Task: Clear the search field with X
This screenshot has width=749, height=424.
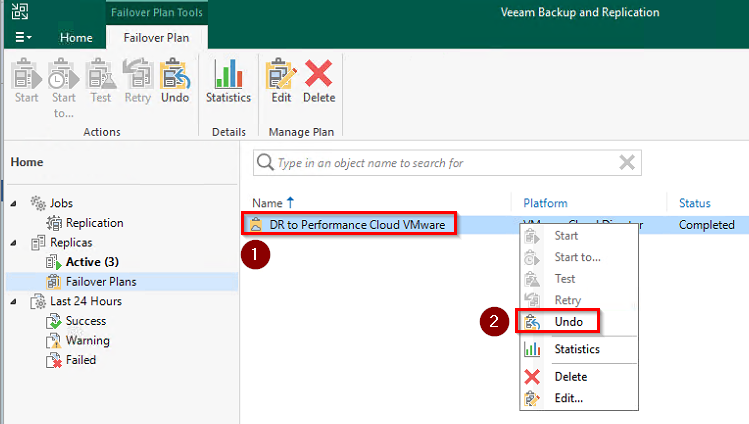Action: pos(627,163)
